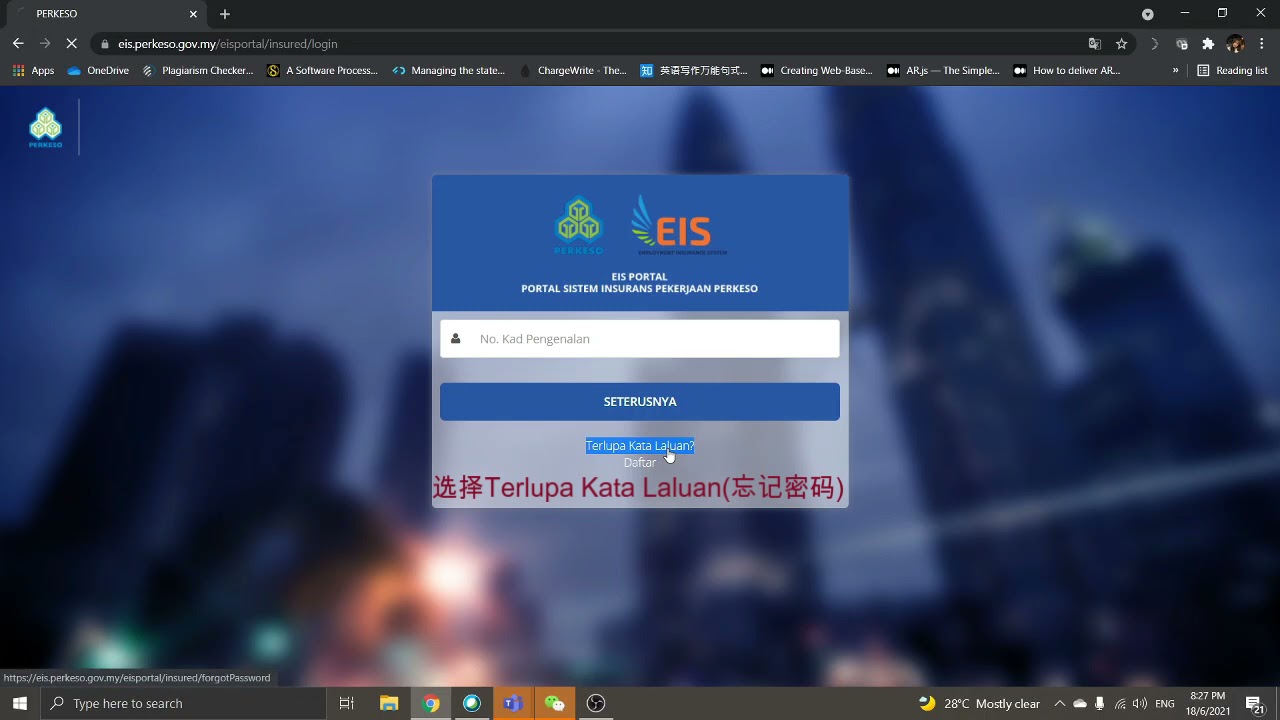Screen dimensions: 1280x720
Task: Open the How to deliver AR bookmark
Action: pos(1067,71)
